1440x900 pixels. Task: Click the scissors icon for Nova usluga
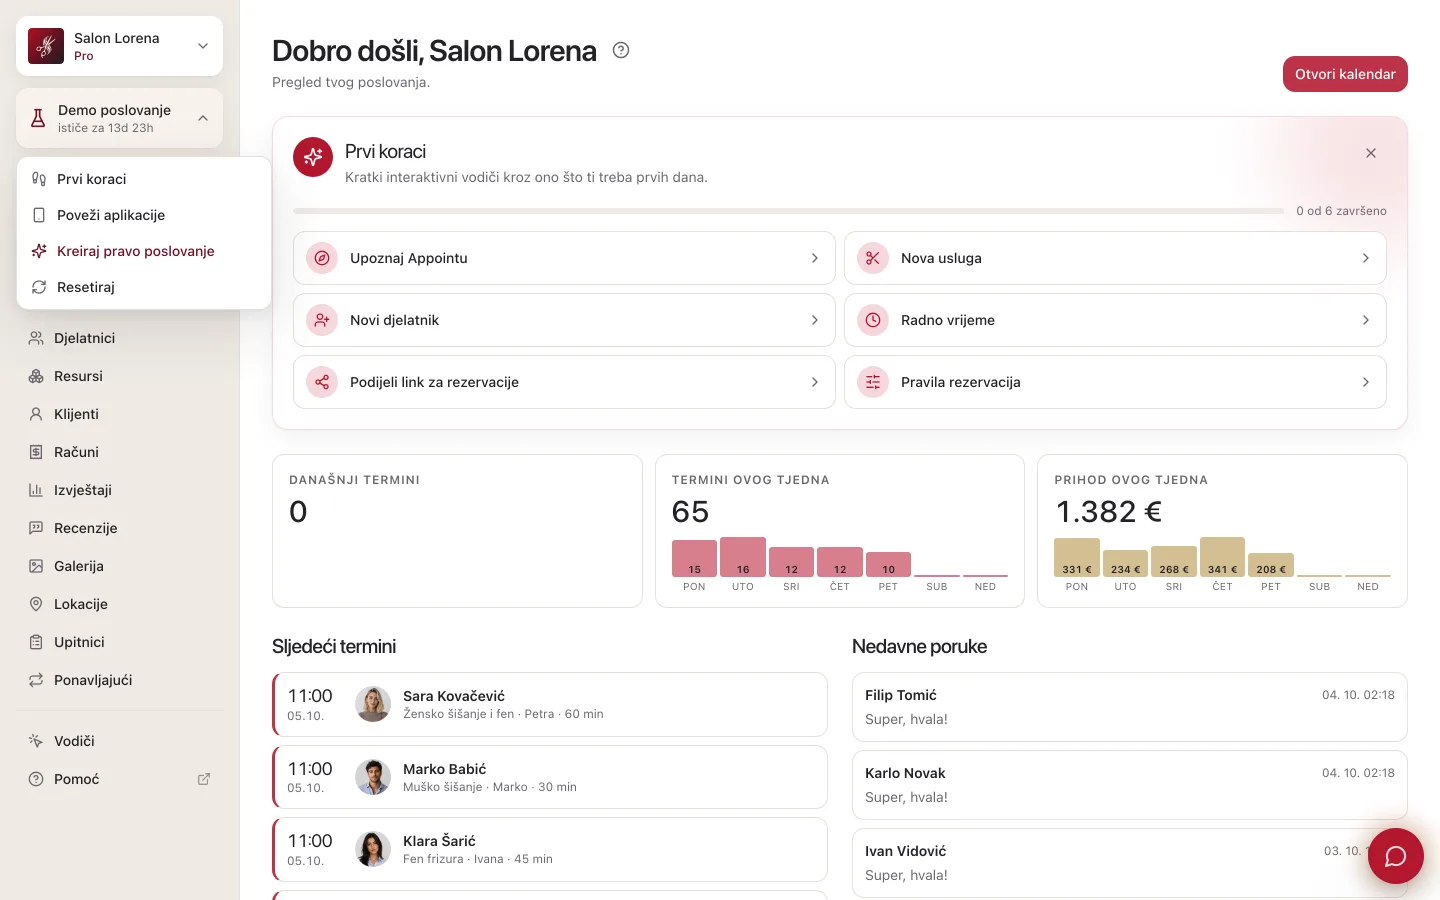coord(873,258)
